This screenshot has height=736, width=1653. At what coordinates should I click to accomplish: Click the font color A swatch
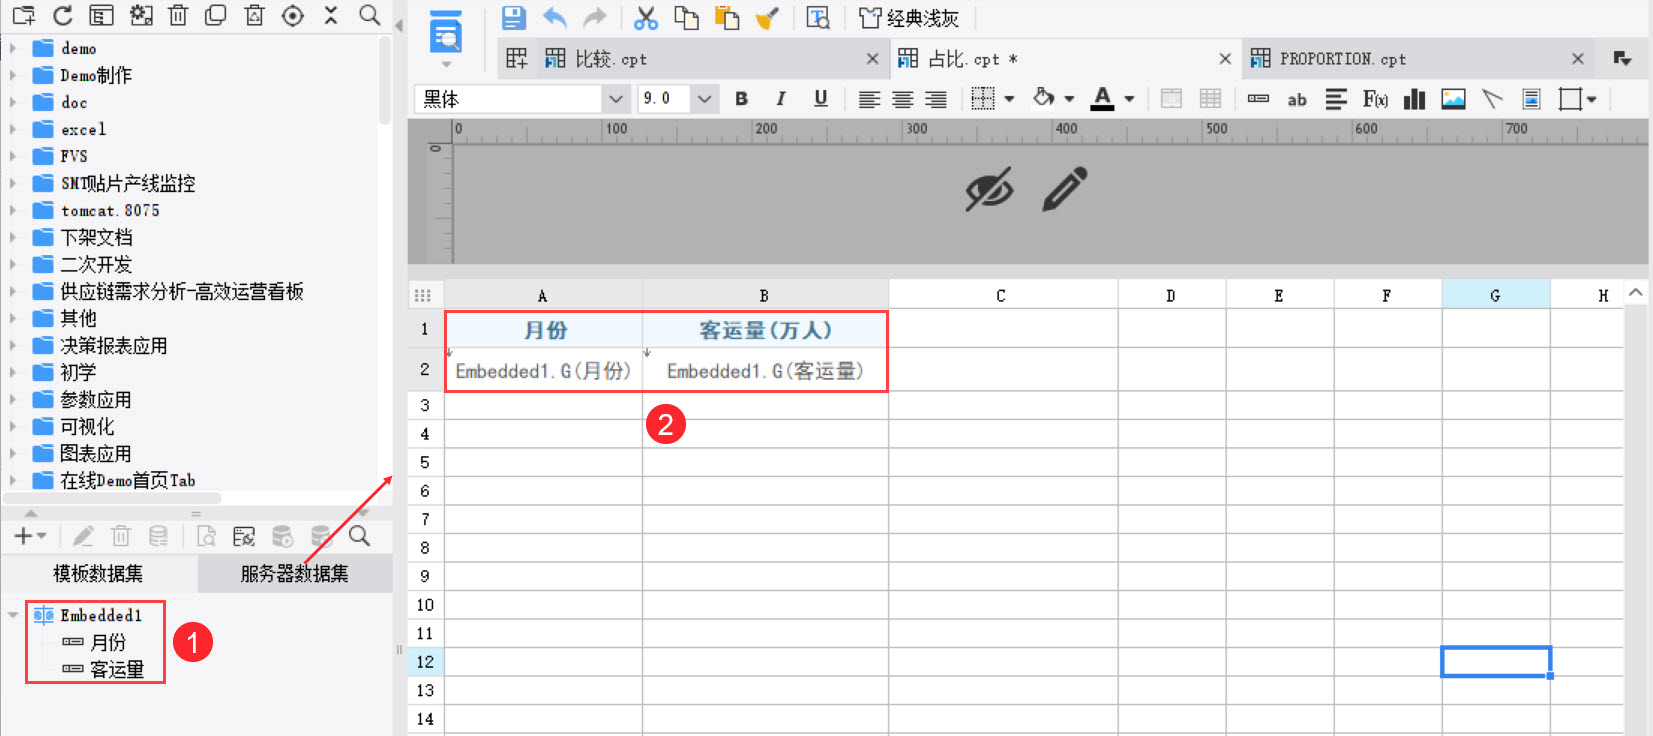[1102, 98]
